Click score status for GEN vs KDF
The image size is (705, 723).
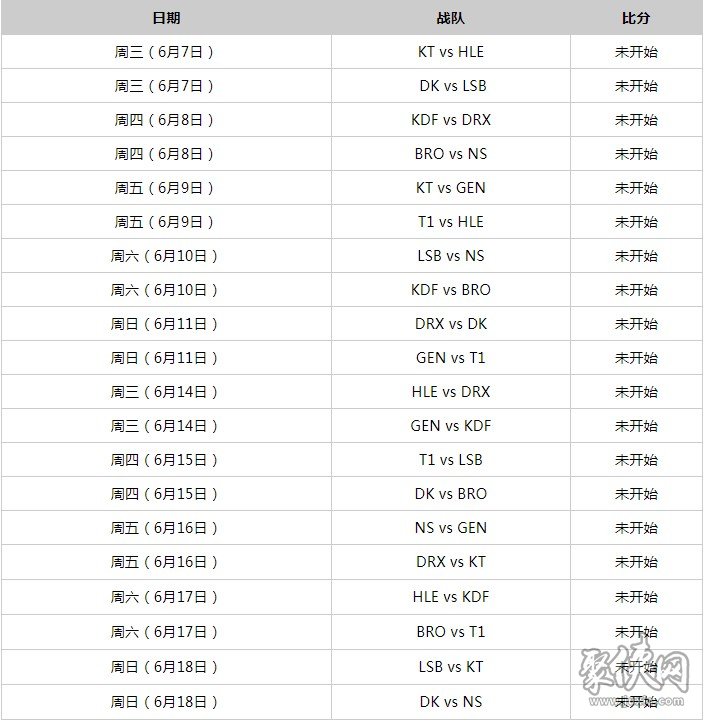point(636,426)
